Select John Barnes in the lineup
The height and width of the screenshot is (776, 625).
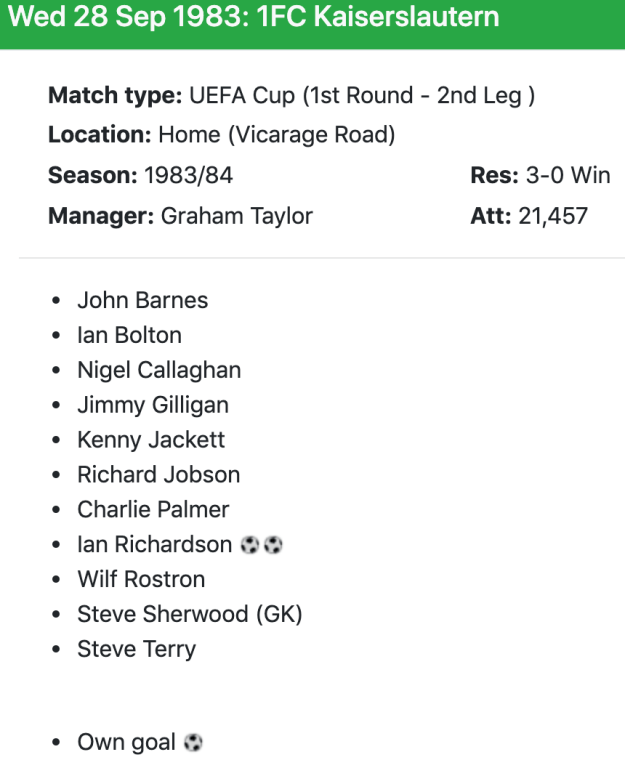pyautogui.click(x=143, y=300)
